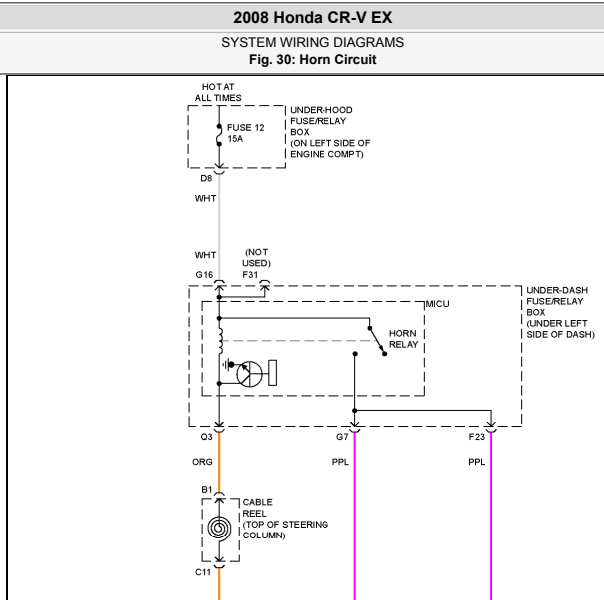Click the horn relay coil symbol
The image size is (604, 600).
220,341
